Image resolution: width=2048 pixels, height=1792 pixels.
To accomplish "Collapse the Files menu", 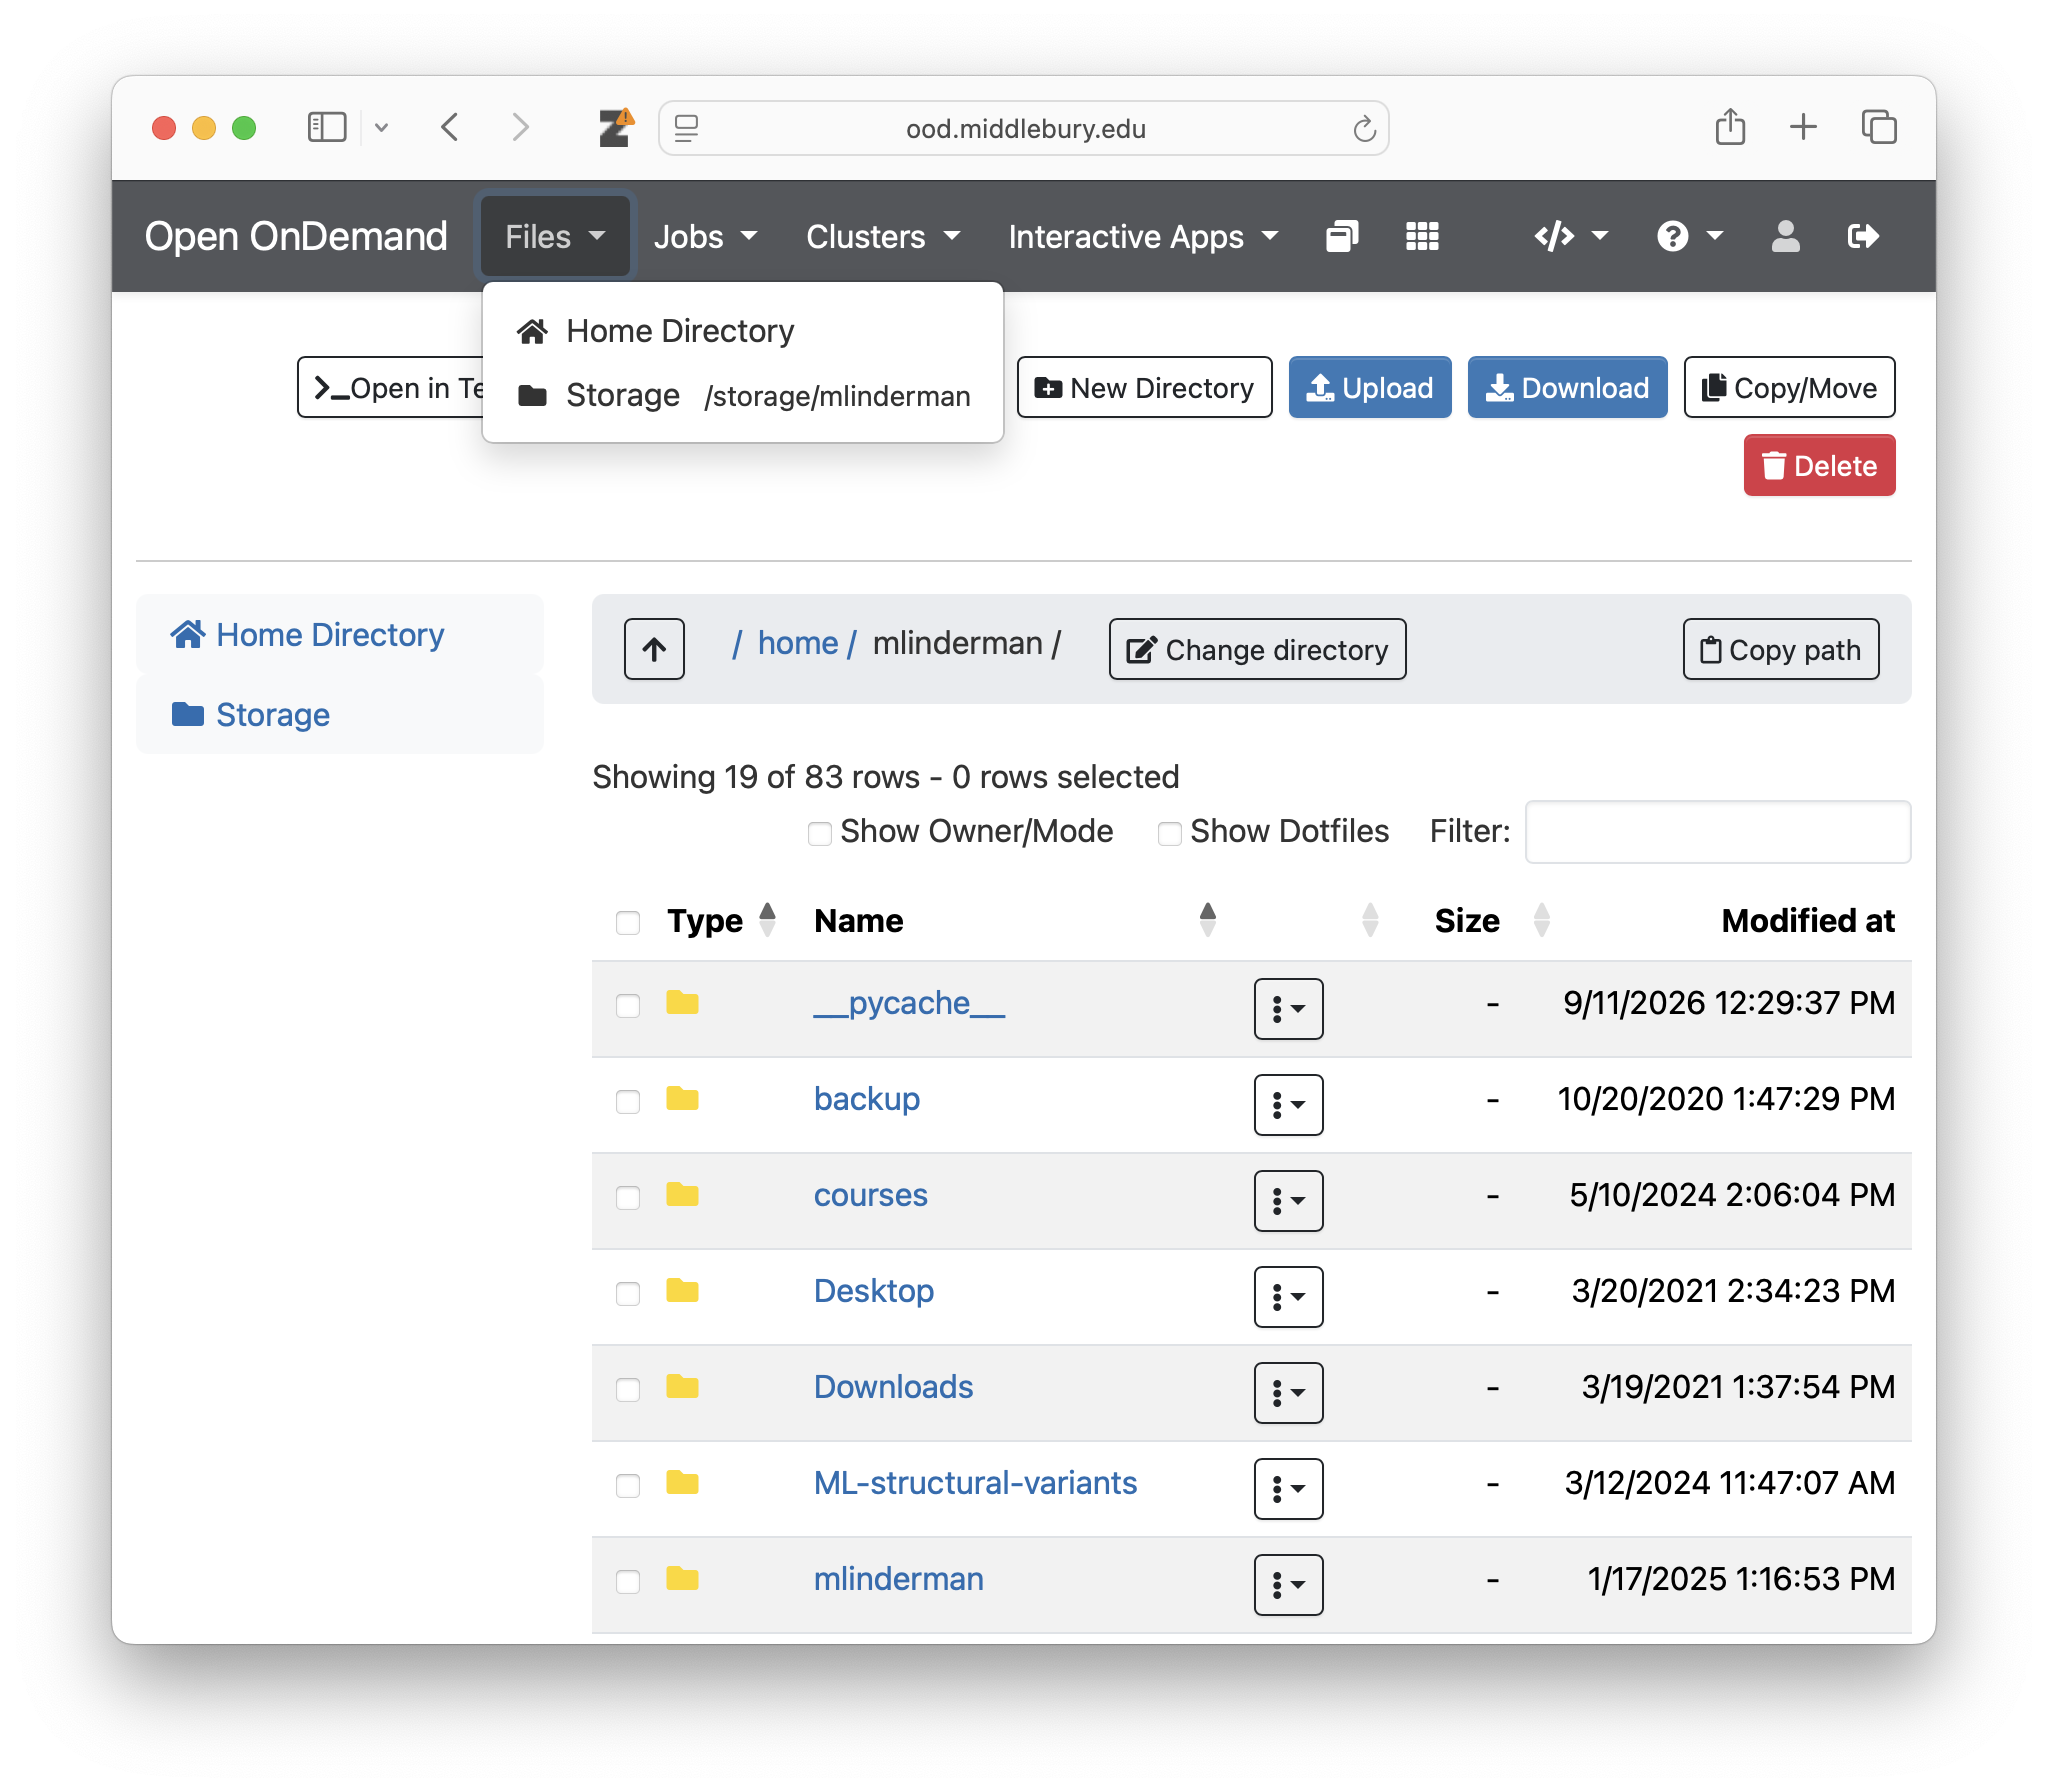I will 555,237.
